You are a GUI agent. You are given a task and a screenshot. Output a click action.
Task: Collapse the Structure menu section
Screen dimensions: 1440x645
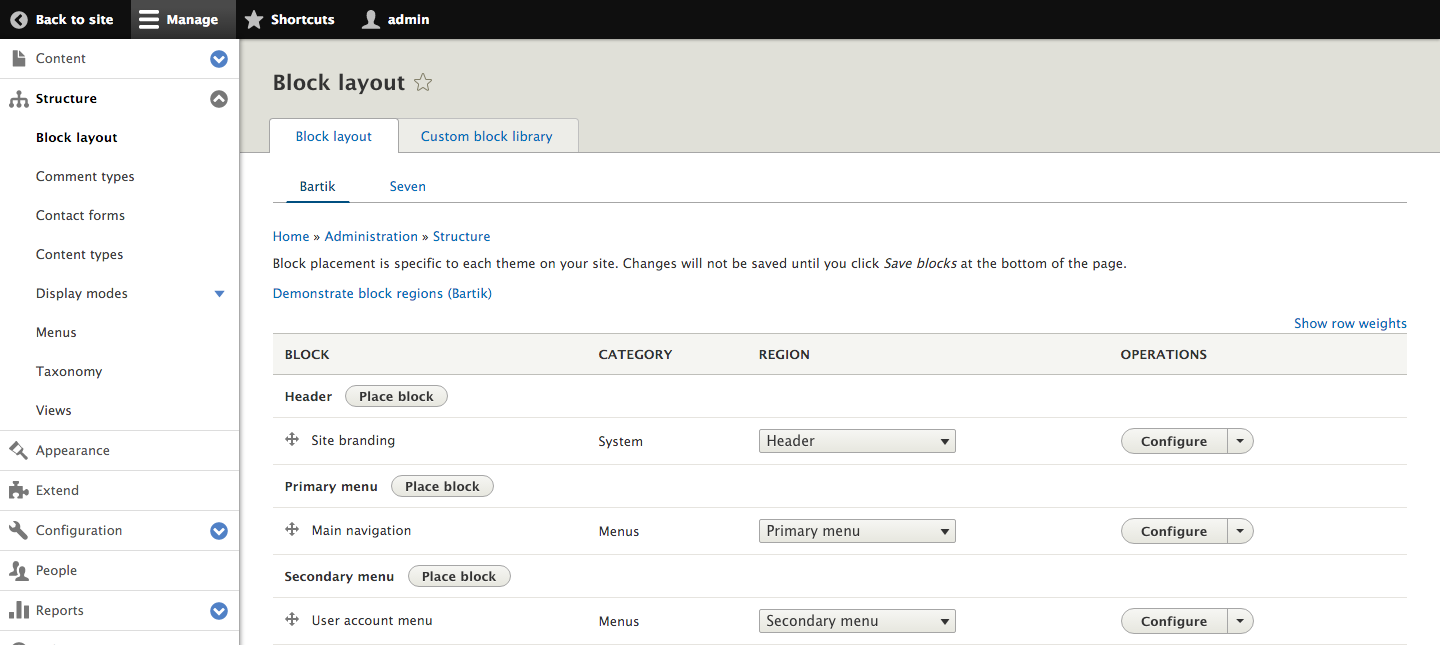click(219, 99)
